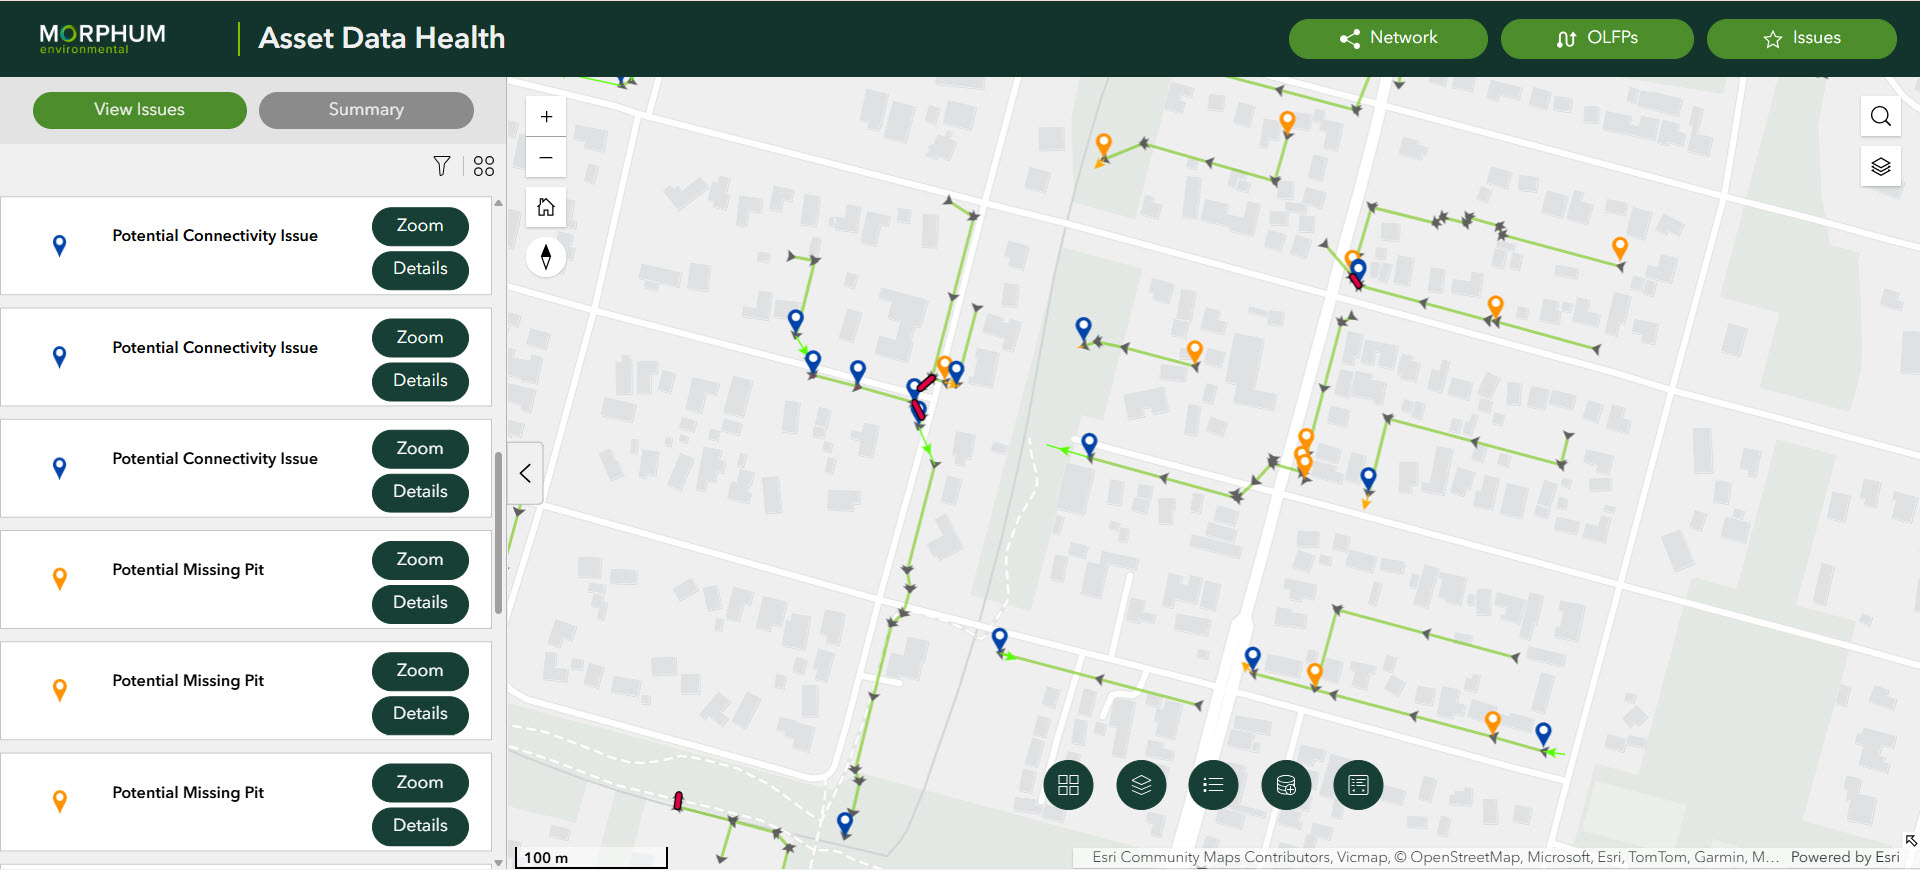
Task: Click the issue list scrollbar thumb
Action: click(498, 533)
